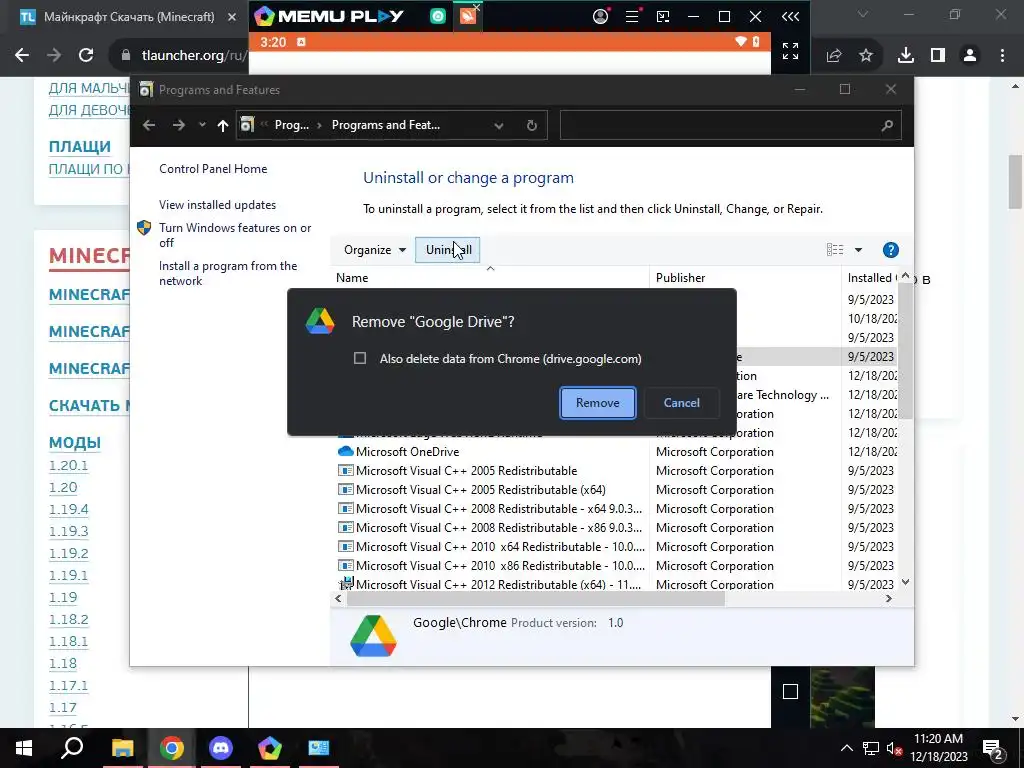Open the Chrome downloads icon
Screen dimensions: 1024x768
pyautogui.click(x=906, y=56)
